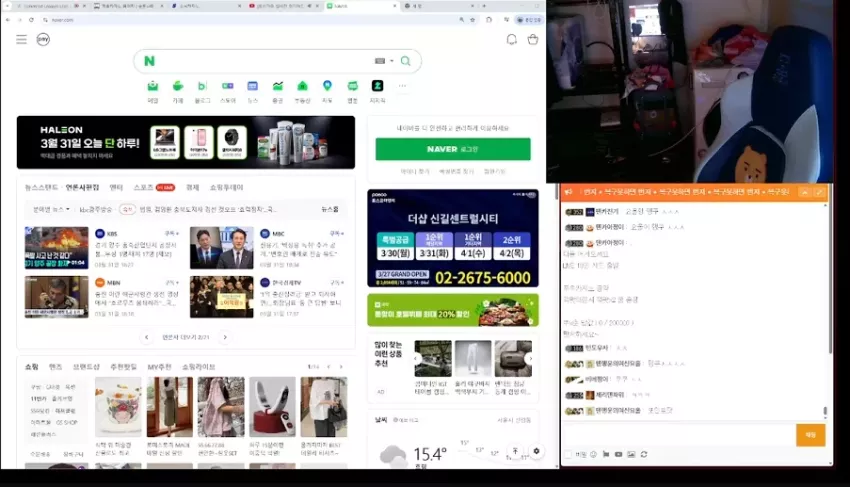
Task: Open the shopping cart icon
Action: 533,40
